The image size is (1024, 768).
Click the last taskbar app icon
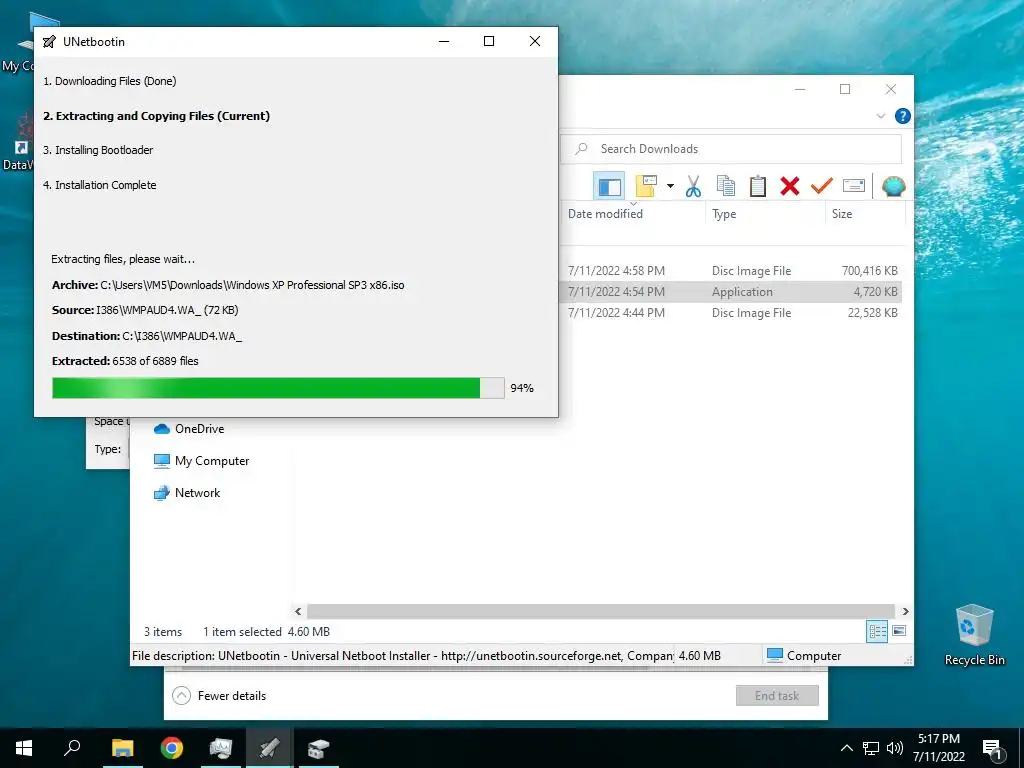click(319, 748)
